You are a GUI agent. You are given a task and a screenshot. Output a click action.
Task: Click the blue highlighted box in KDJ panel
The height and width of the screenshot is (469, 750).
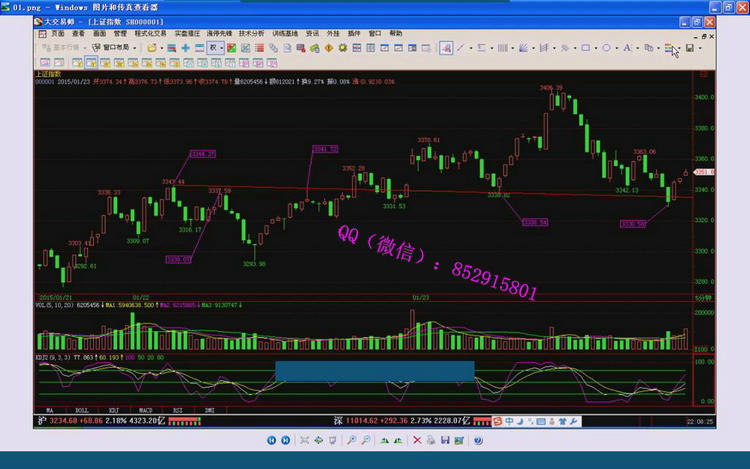pos(374,371)
